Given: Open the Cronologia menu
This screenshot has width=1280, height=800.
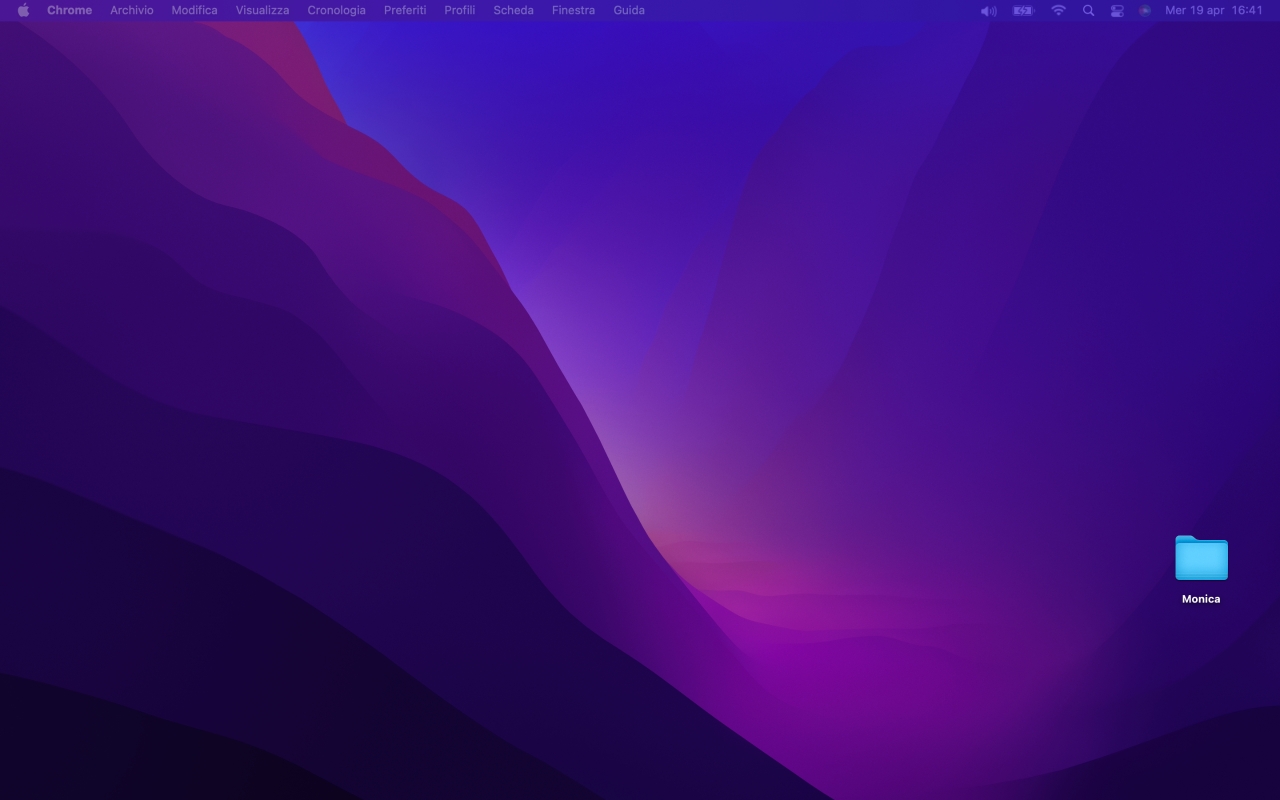Looking at the screenshot, I should [x=336, y=10].
